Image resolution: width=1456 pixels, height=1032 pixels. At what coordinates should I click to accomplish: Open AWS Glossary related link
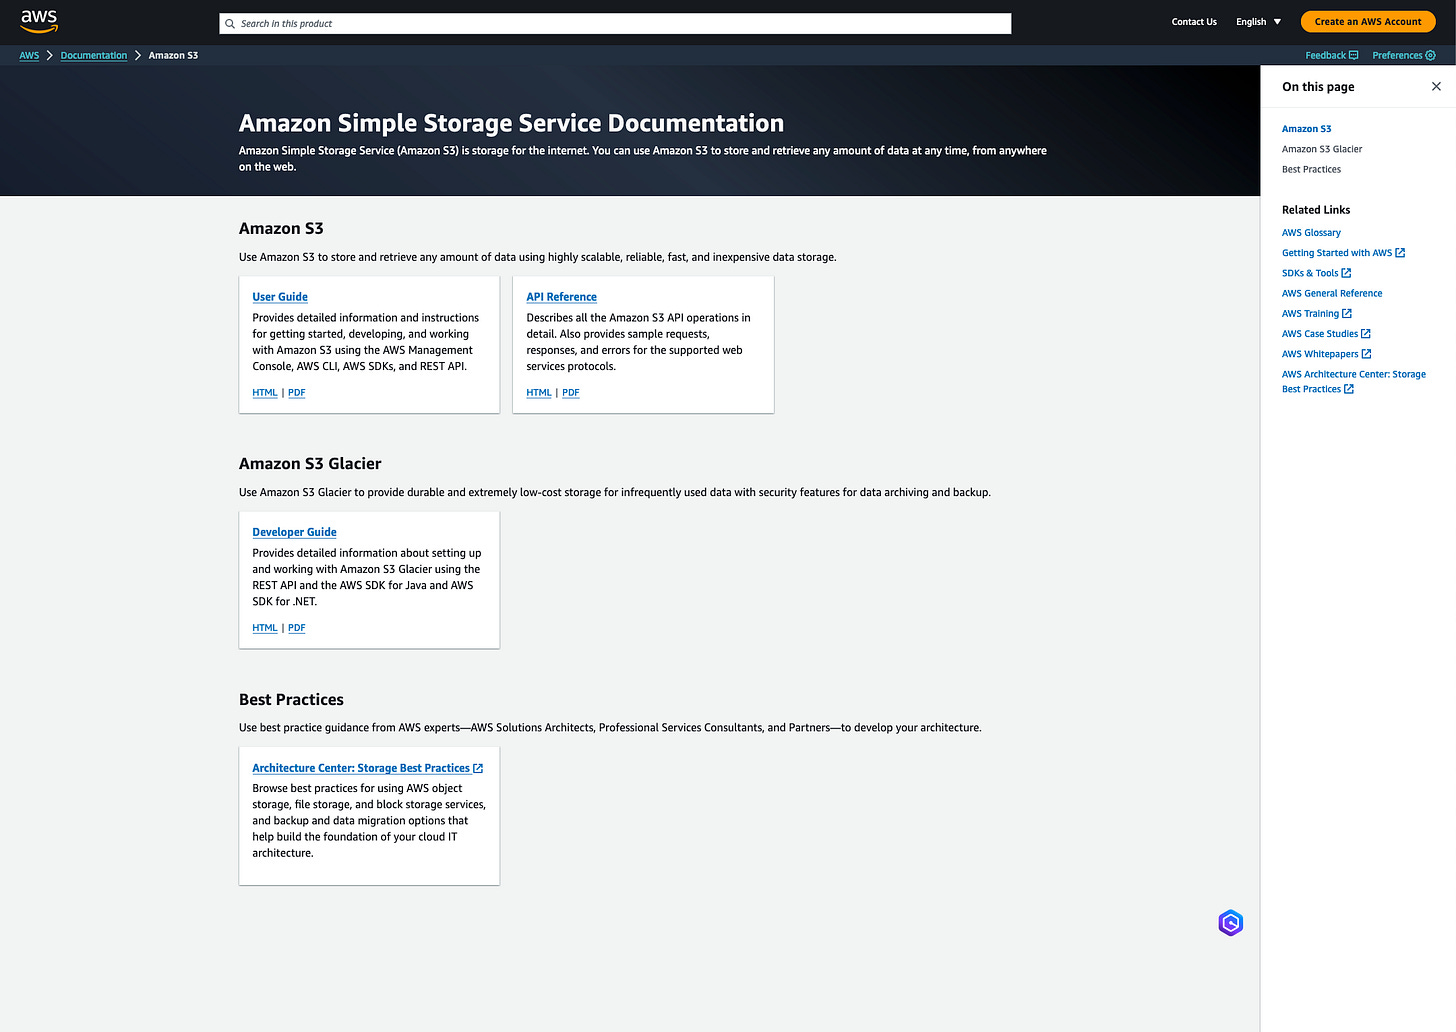pos(1311,233)
